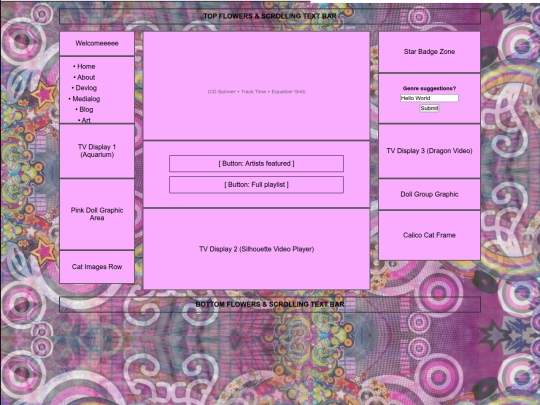This screenshot has height=405, width=540.
Task: Click the Artists featured button
Action: point(256,164)
